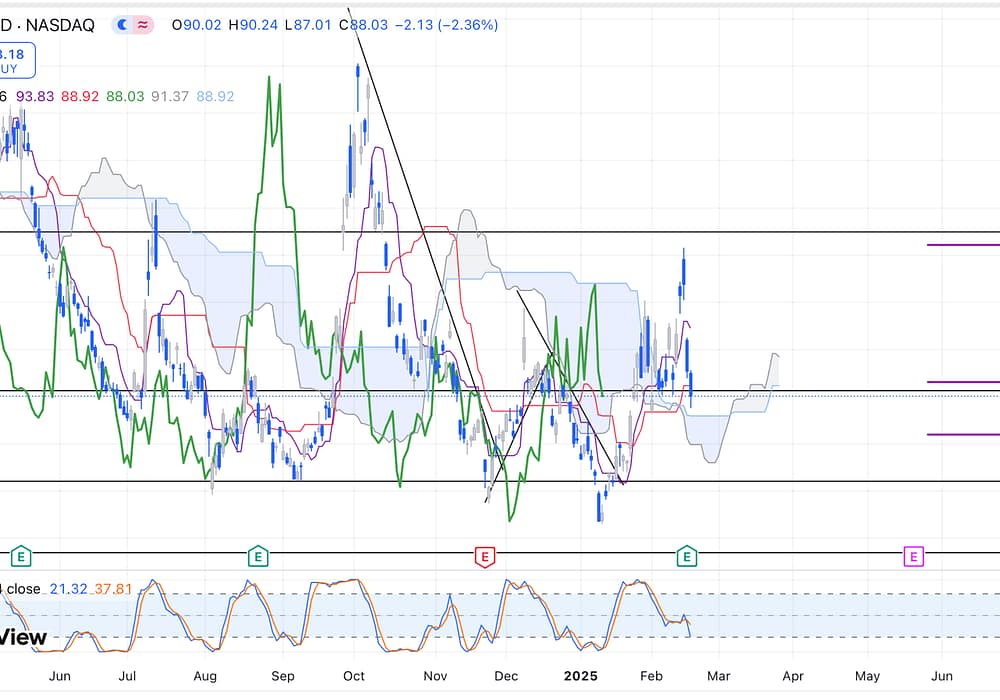Image resolution: width=1000 pixels, height=700 pixels.
Task: Open the purple upcoming earnings E marker
Action: point(913,555)
